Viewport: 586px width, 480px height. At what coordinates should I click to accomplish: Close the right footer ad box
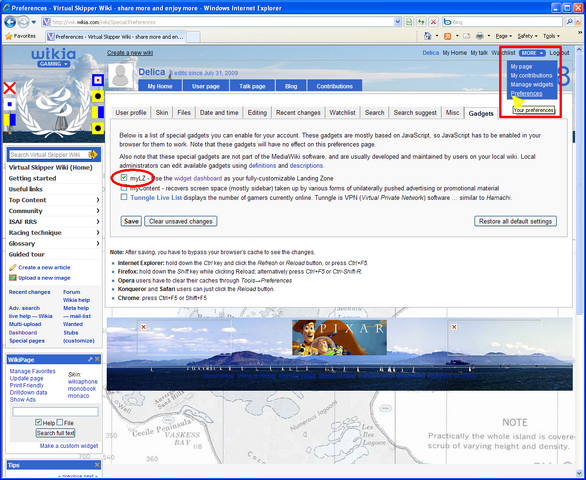(x=454, y=327)
